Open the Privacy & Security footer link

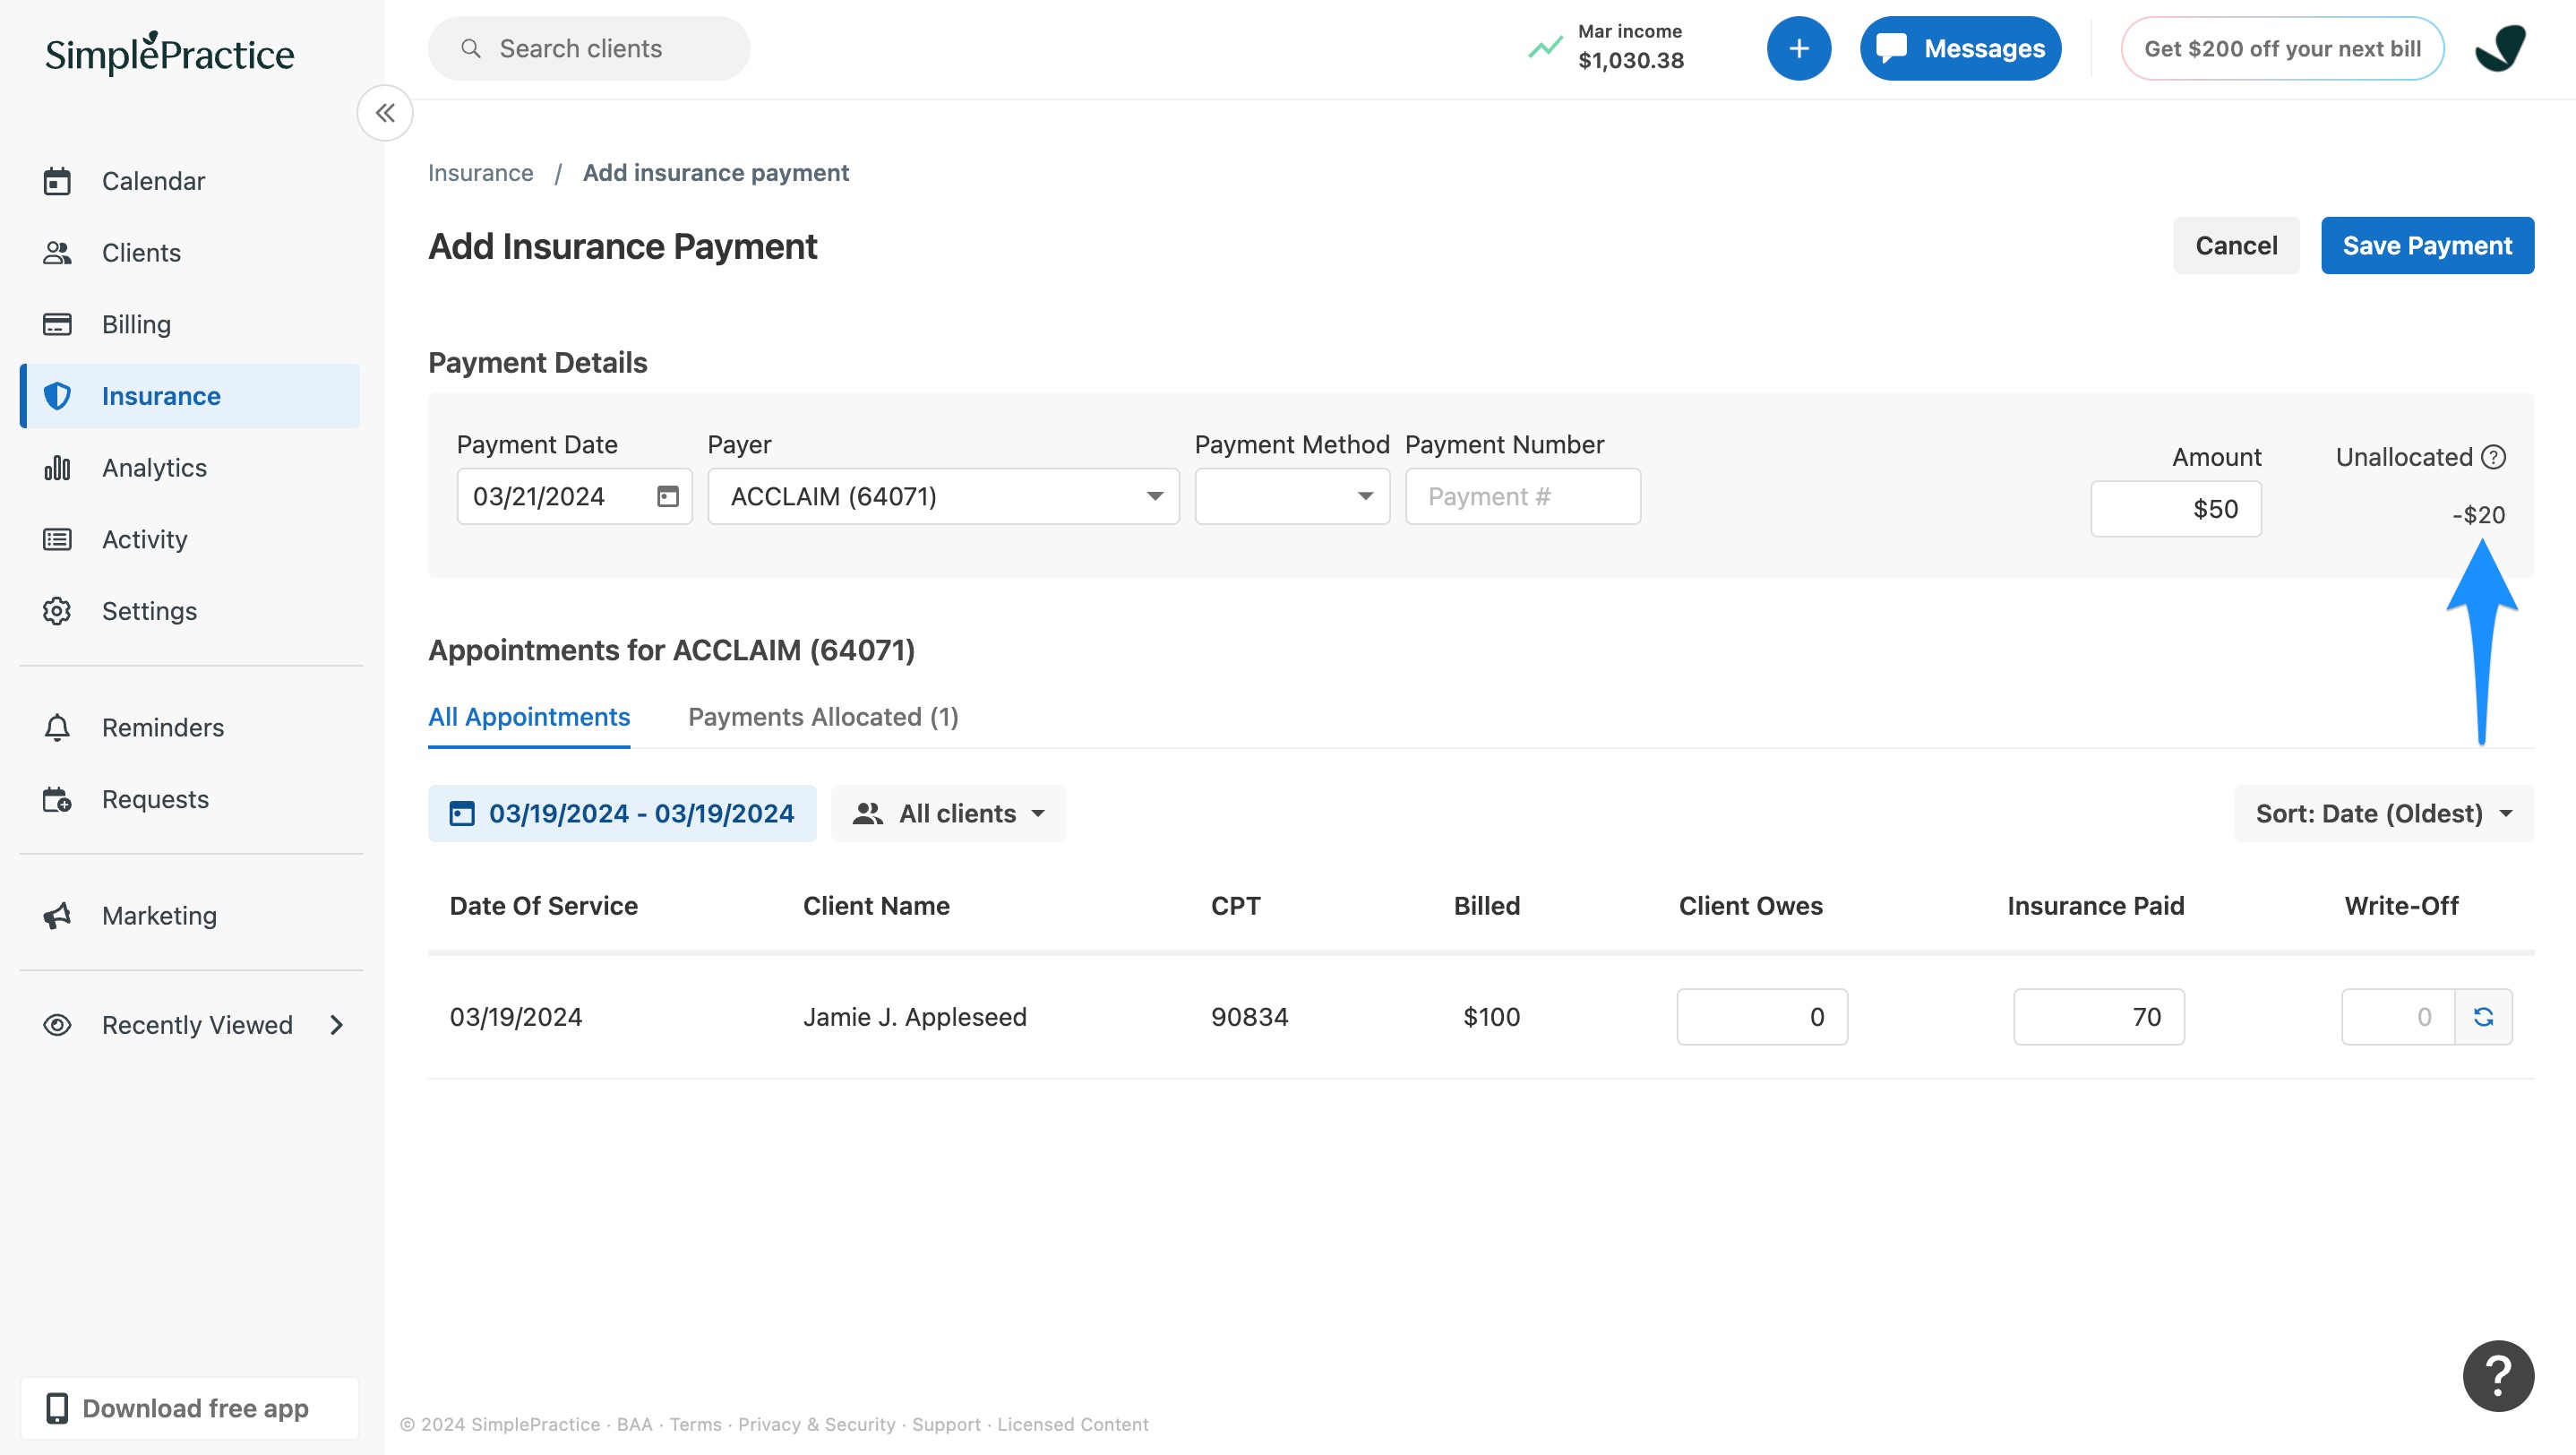click(816, 1424)
